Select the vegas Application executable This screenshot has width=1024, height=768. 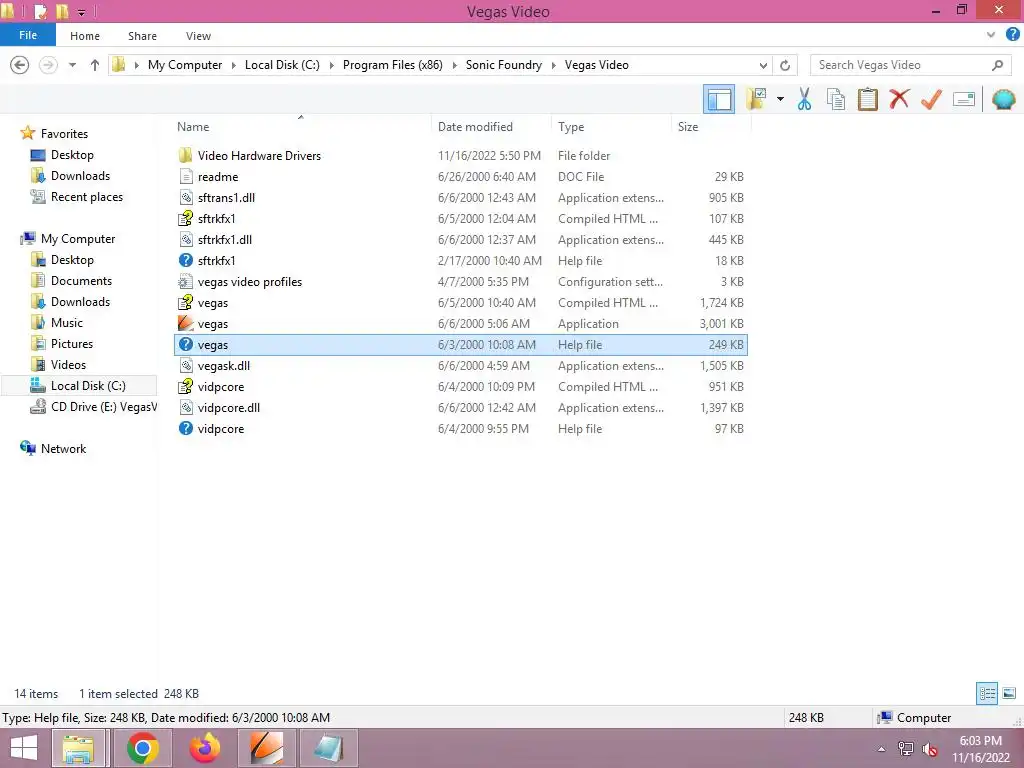tap(461, 323)
